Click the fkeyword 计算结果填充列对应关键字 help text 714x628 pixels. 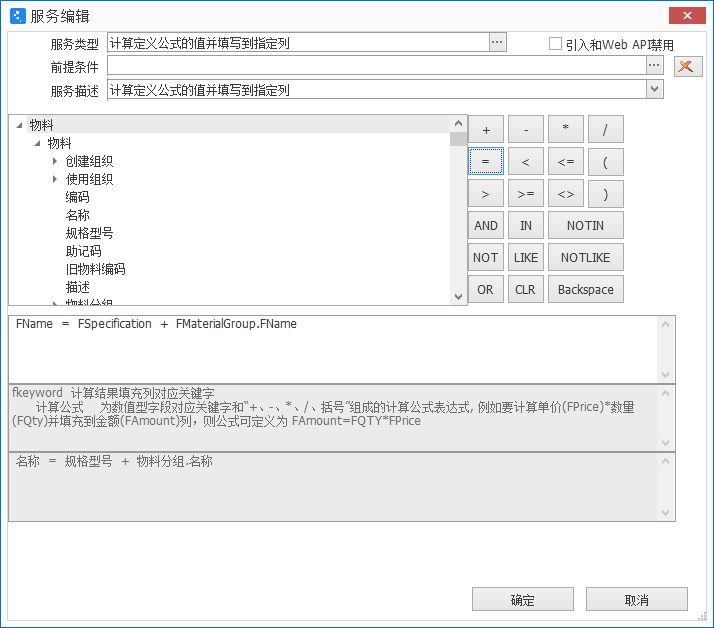click(113, 393)
